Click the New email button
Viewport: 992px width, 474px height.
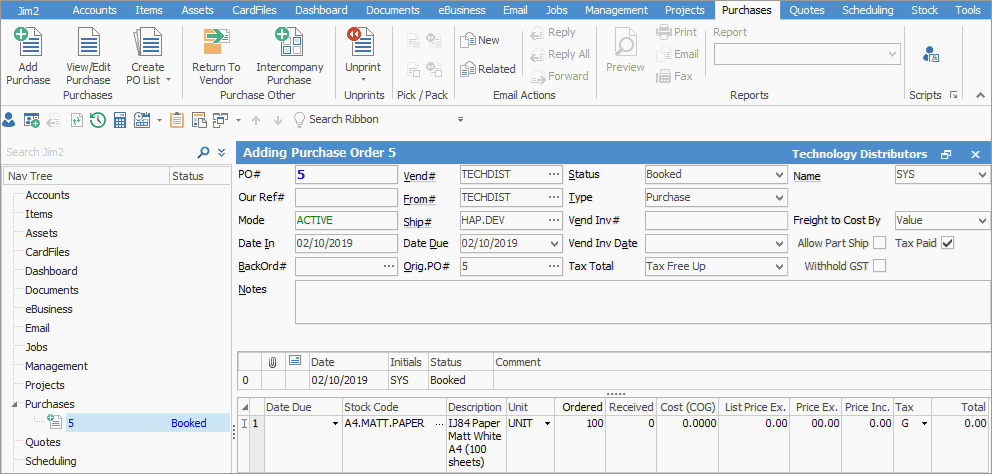click(480, 40)
